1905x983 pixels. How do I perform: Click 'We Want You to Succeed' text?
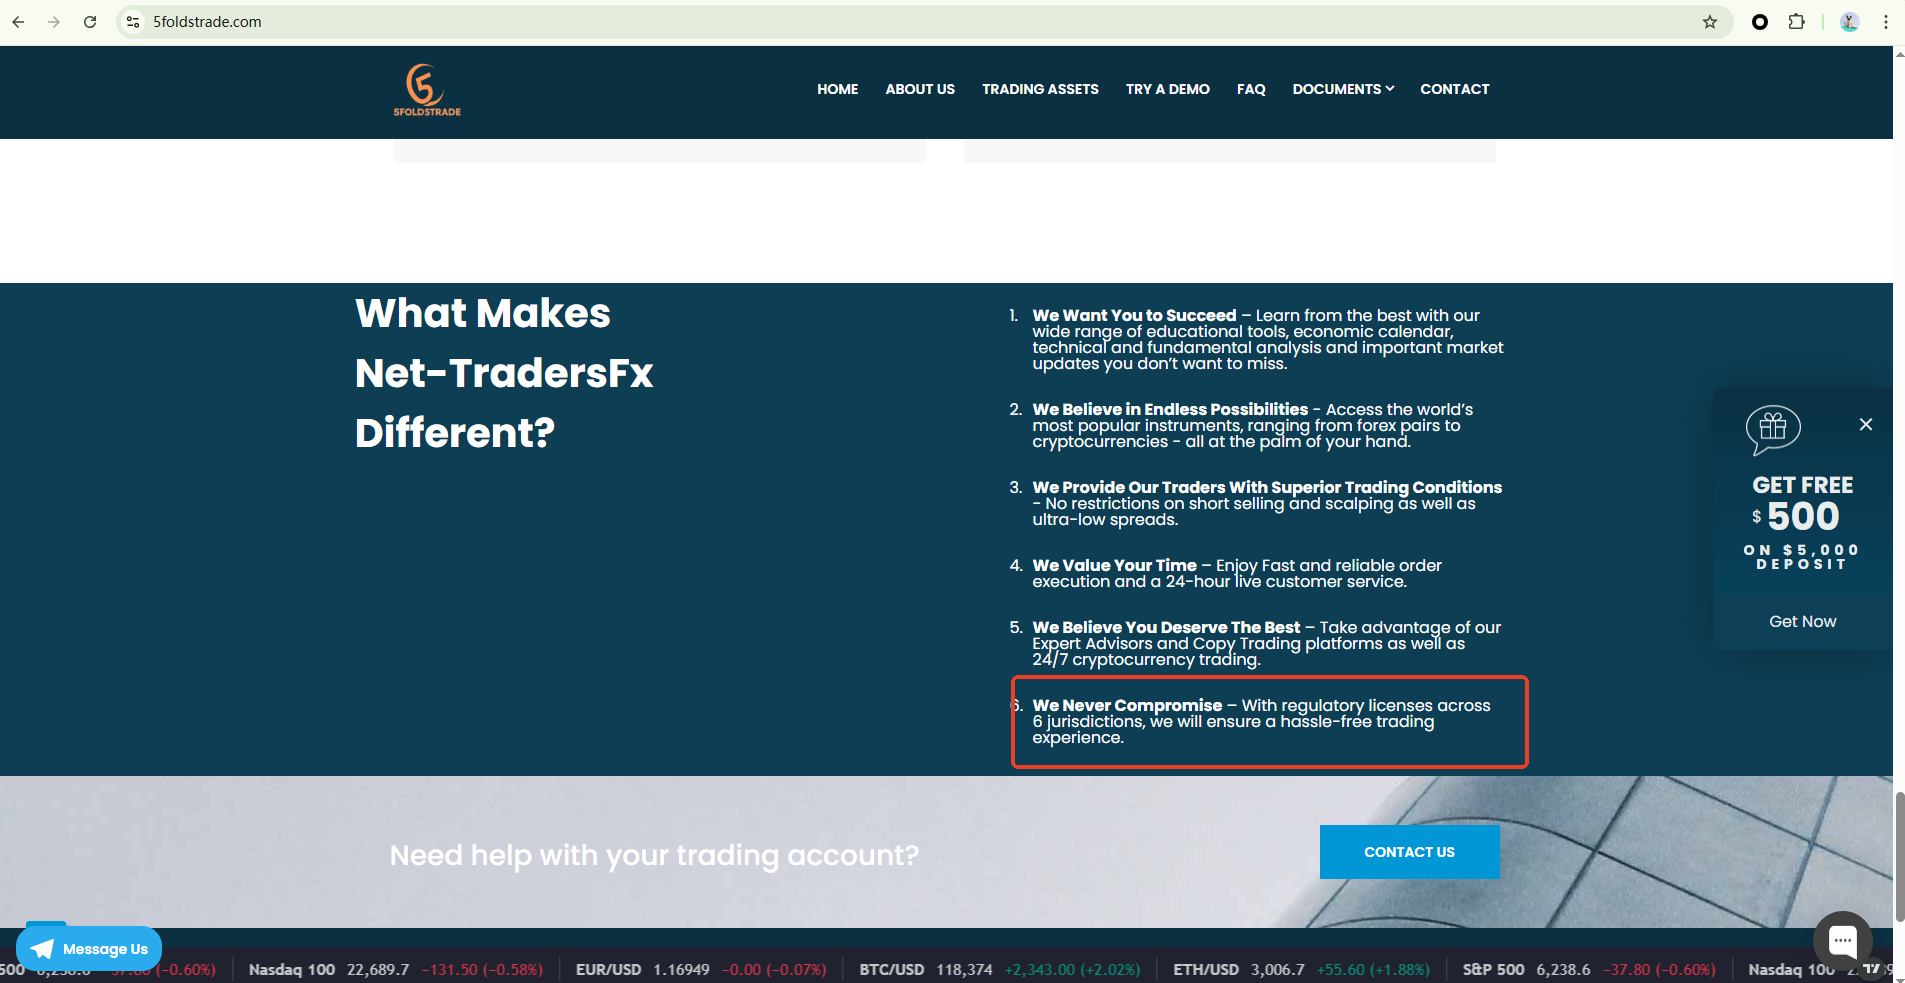[1134, 315]
